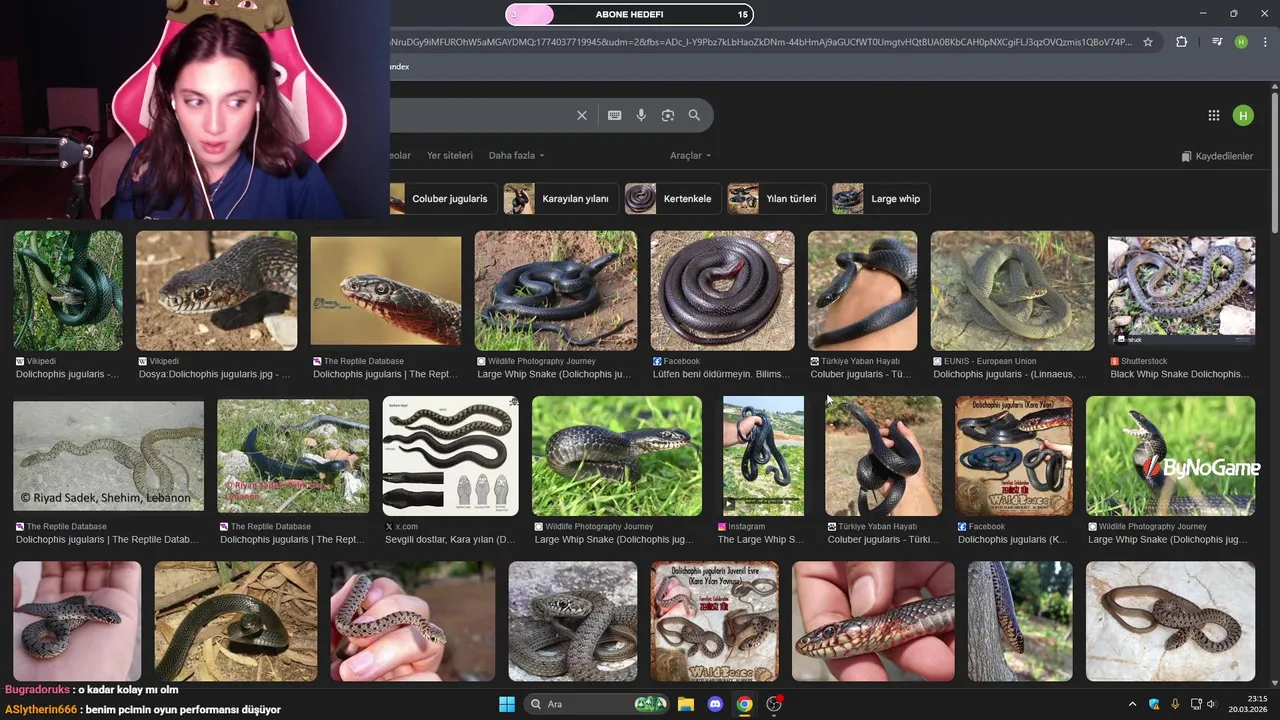Bookmark this page with the star icon
Screen dimensions: 1280x720
[x=1148, y=42]
